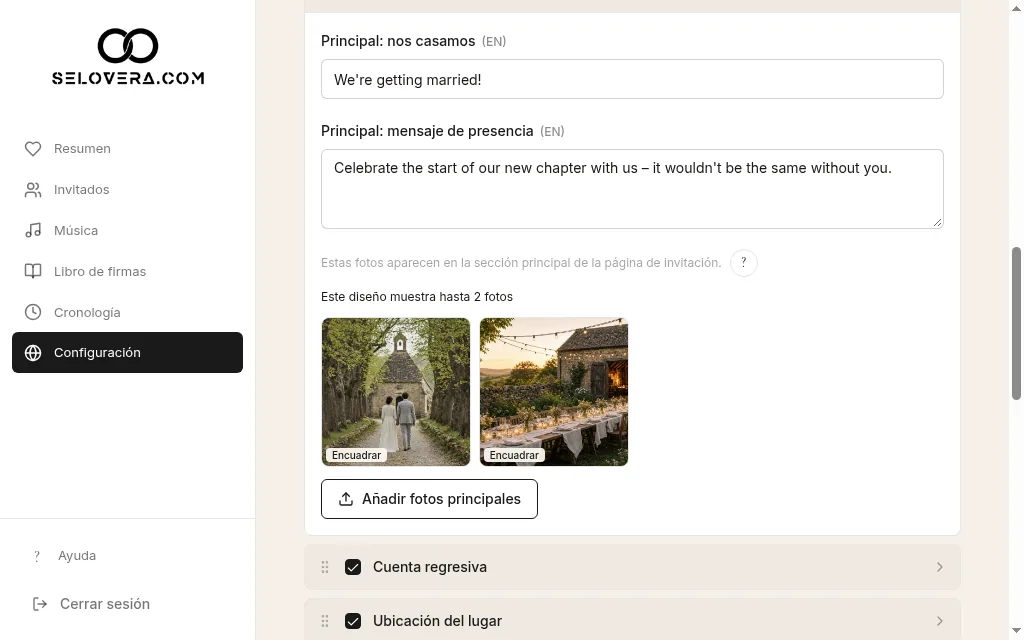Click the Principal: nos casamos text field
Viewport: 1024px width, 640px height.
pos(632,79)
